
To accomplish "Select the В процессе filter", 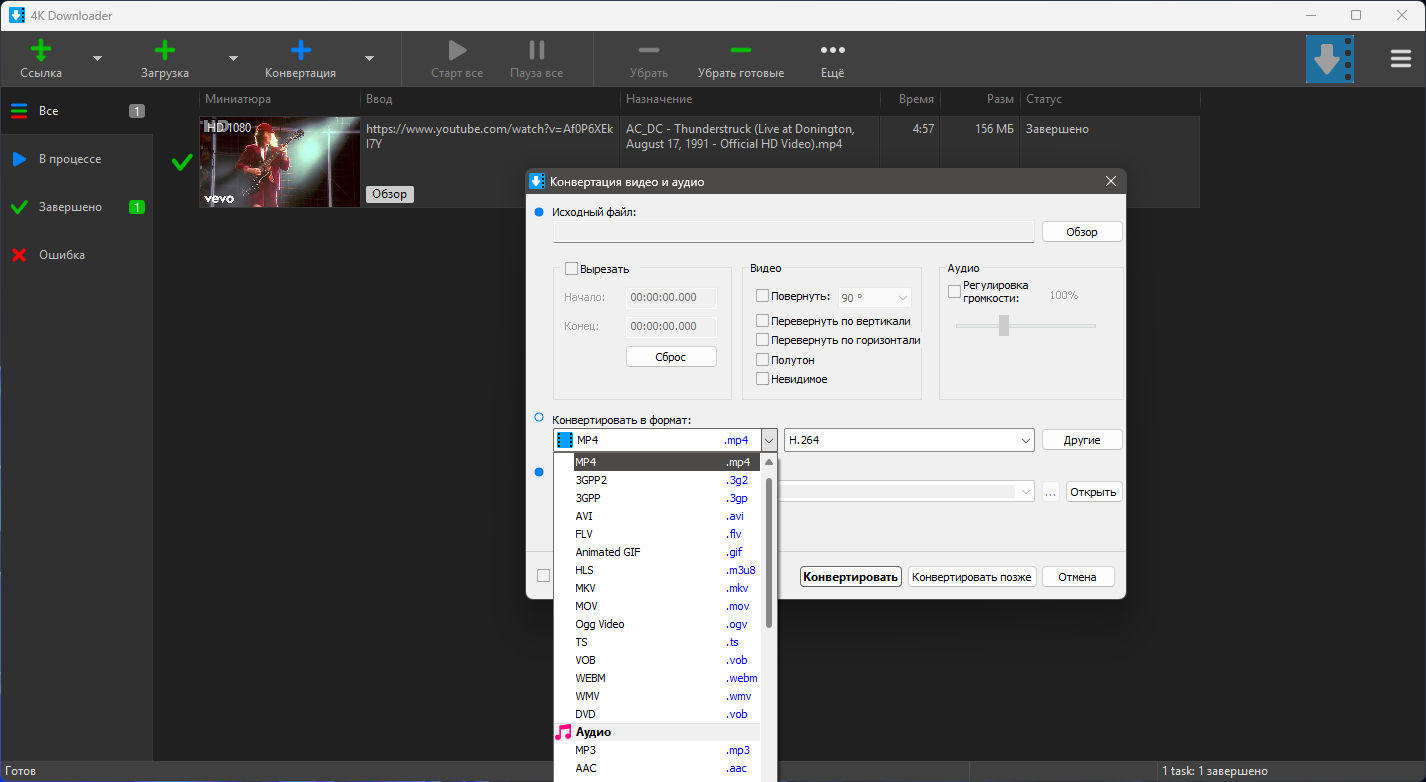I will coord(77,159).
